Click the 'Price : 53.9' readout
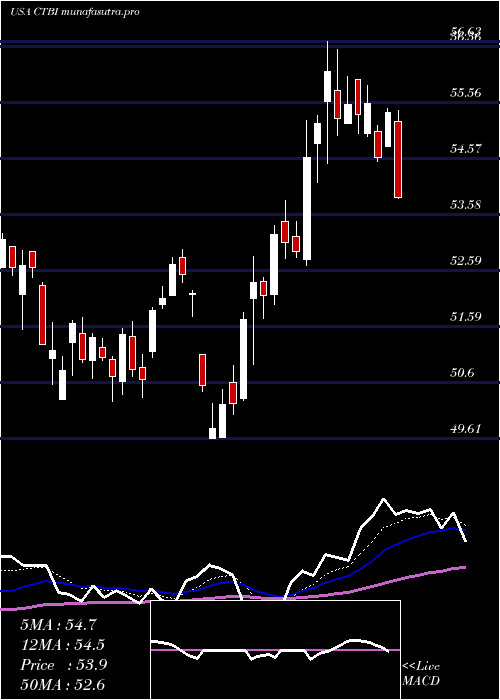500x700 pixels. click(x=63, y=665)
